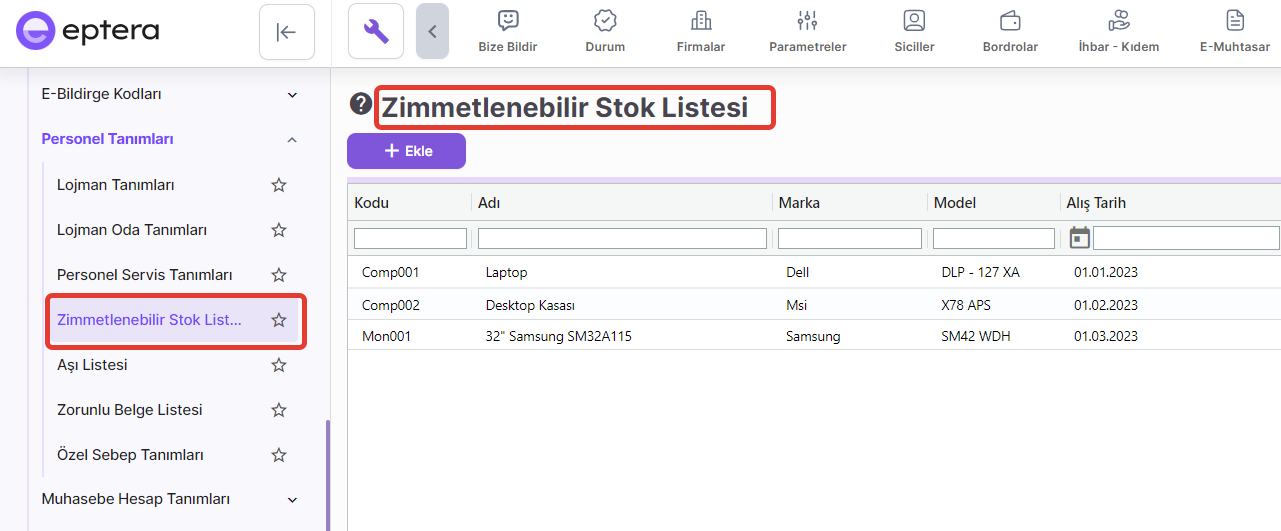Open Personel Servis Tanımları menu item

[x=144, y=275]
